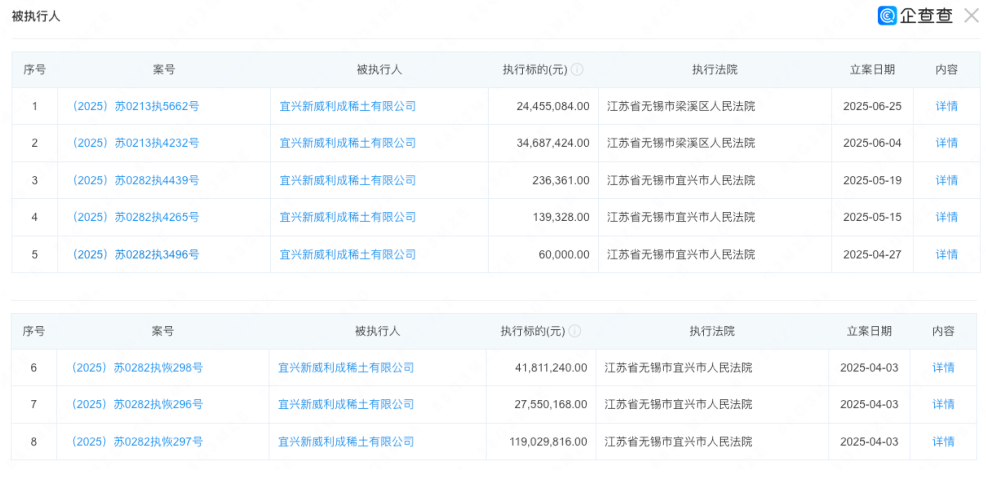Click court 江苏省无锡市梁溪区人民法院 in row 2
The height and width of the screenshot is (482, 986).
pos(681,143)
